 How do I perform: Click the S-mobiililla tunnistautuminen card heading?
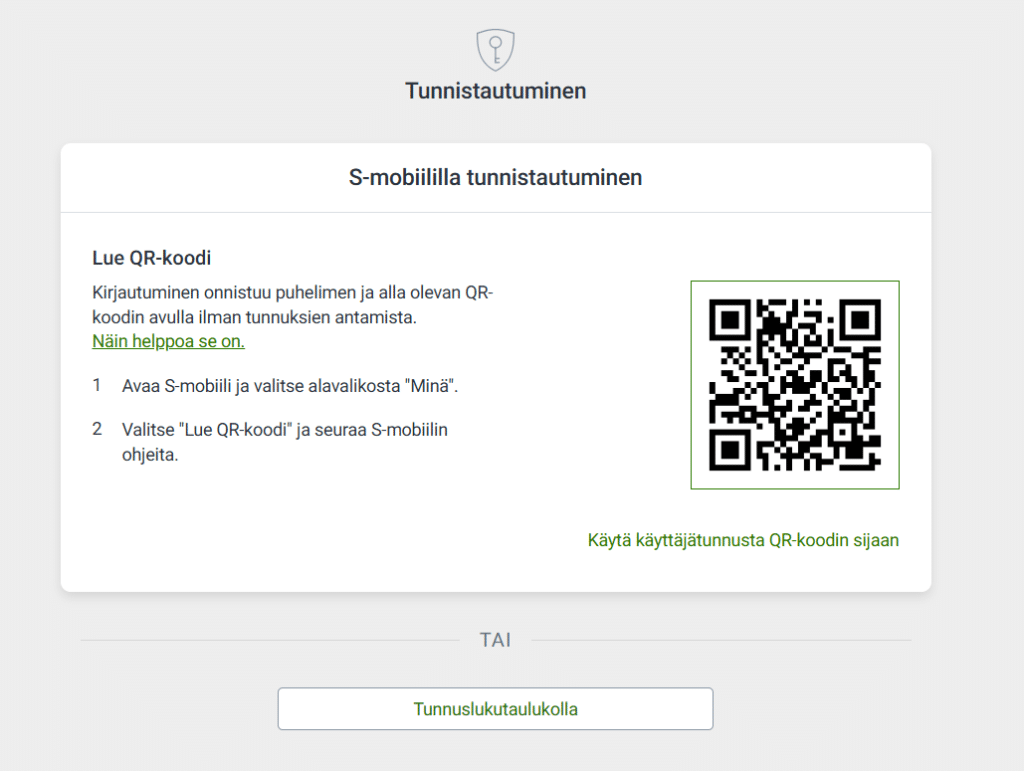495,178
